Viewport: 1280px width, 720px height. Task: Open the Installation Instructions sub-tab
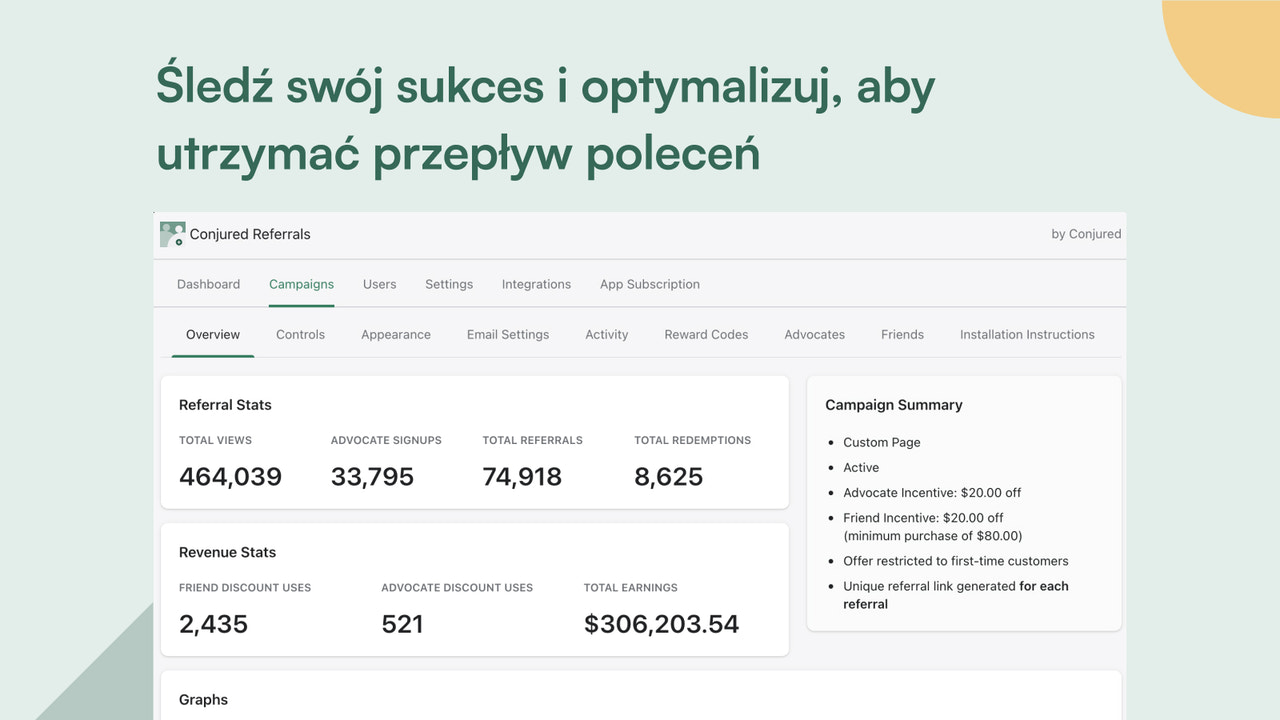pos(1027,334)
